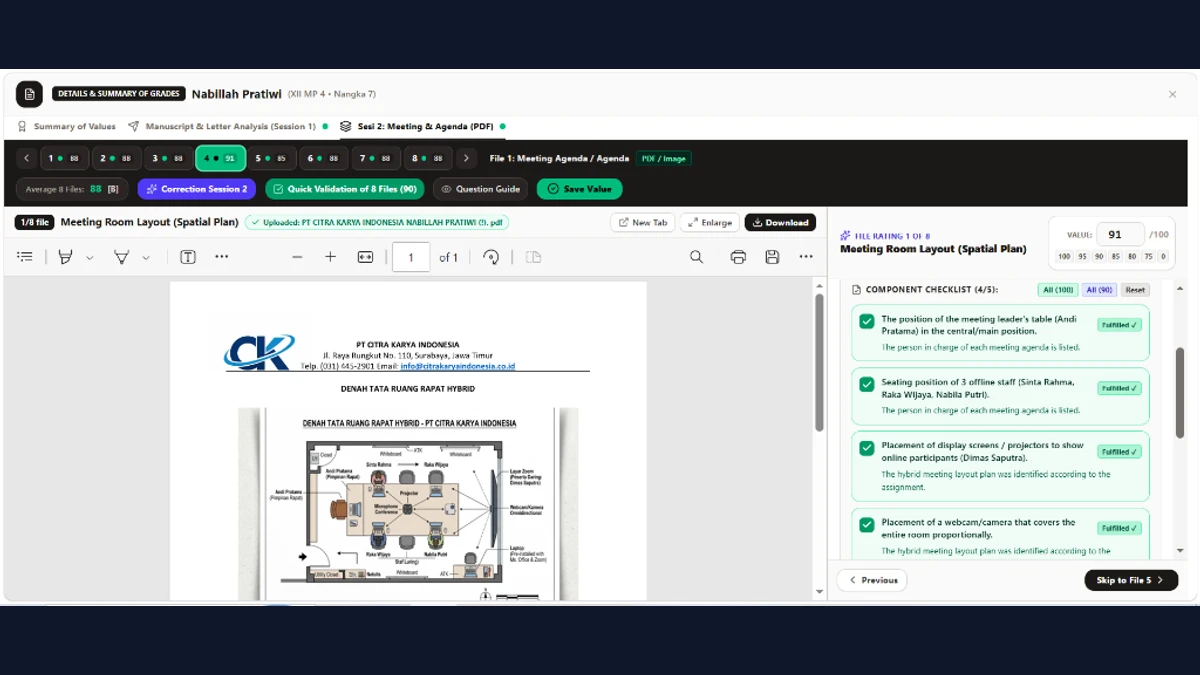Click the Save Value button

pyautogui.click(x=579, y=189)
